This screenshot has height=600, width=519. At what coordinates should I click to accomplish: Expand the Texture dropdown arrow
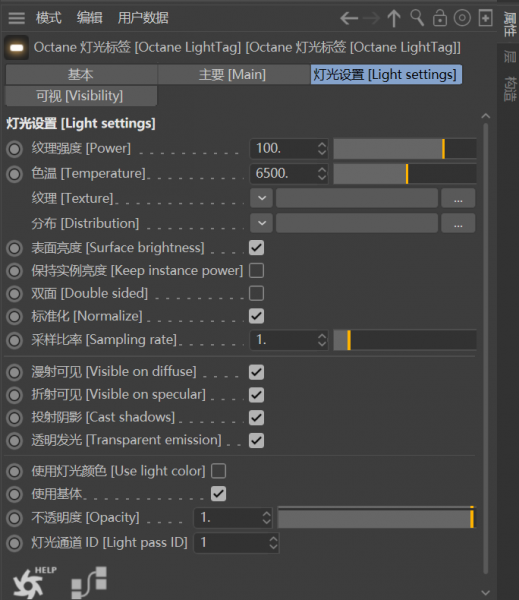pyautogui.click(x=262, y=198)
